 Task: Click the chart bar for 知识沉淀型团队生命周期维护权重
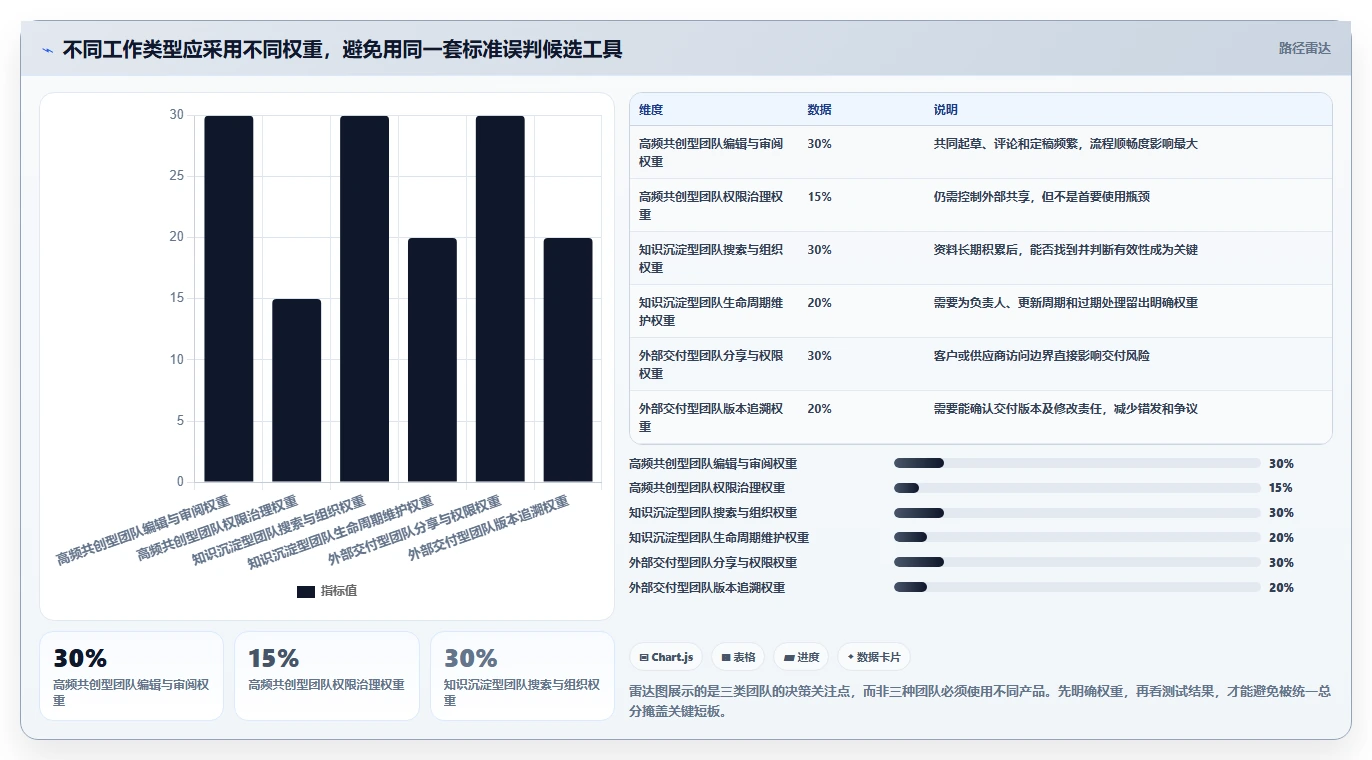point(432,360)
